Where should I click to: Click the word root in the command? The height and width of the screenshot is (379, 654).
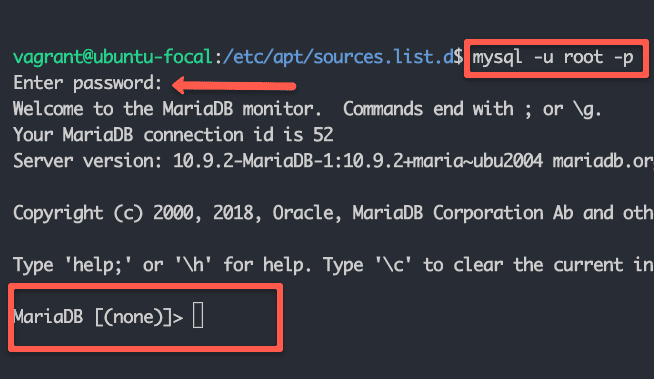tap(583, 57)
